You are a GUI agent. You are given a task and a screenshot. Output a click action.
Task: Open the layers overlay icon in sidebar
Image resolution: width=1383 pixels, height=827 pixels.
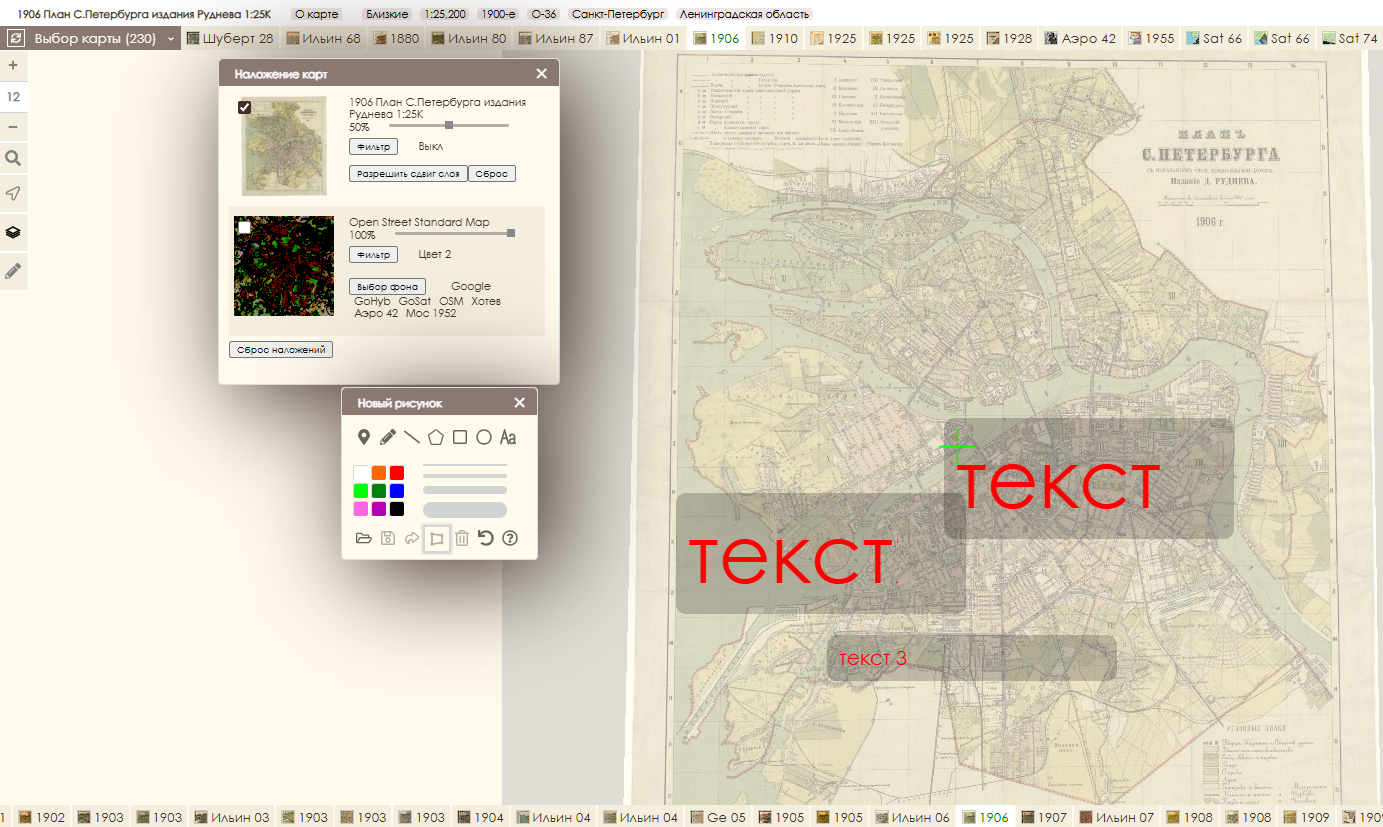pyautogui.click(x=13, y=232)
